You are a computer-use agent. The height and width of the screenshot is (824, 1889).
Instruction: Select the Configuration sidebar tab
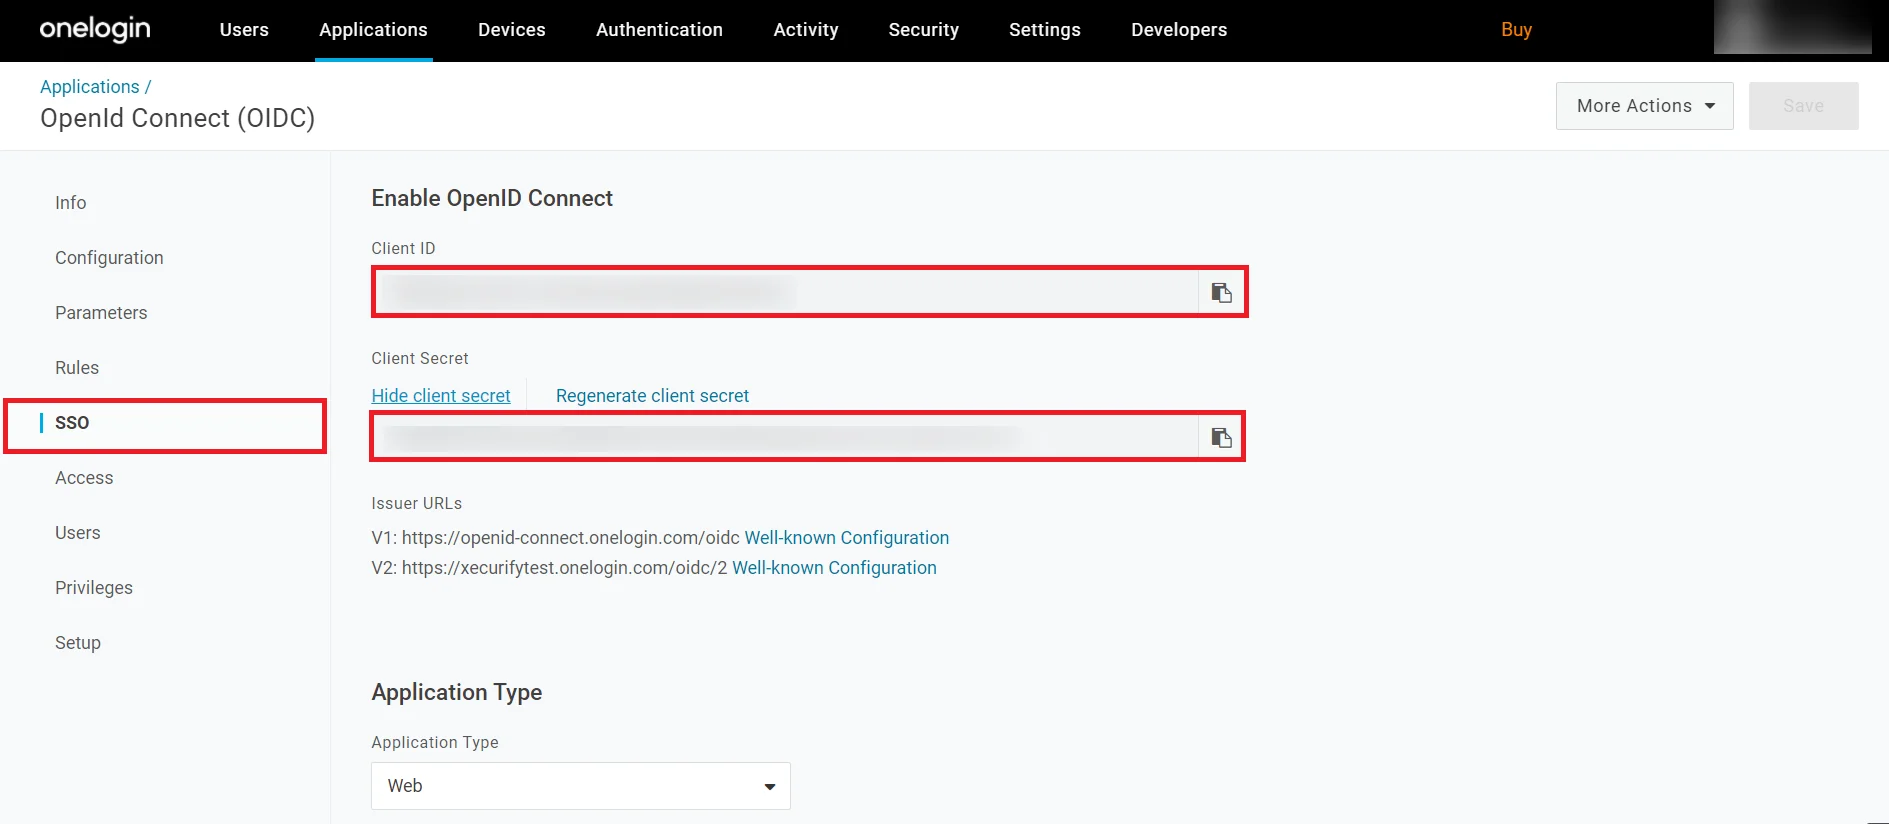(x=109, y=258)
